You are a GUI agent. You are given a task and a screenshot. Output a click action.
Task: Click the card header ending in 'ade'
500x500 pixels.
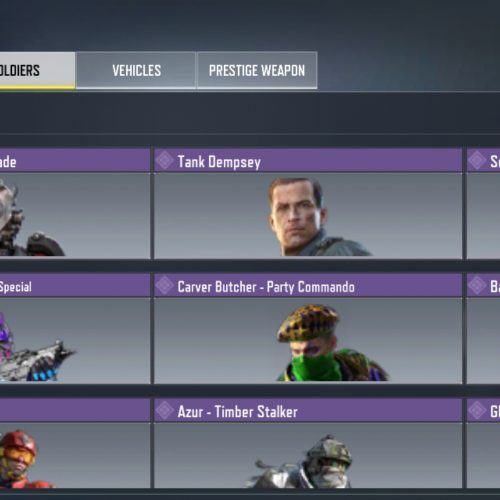(75, 161)
